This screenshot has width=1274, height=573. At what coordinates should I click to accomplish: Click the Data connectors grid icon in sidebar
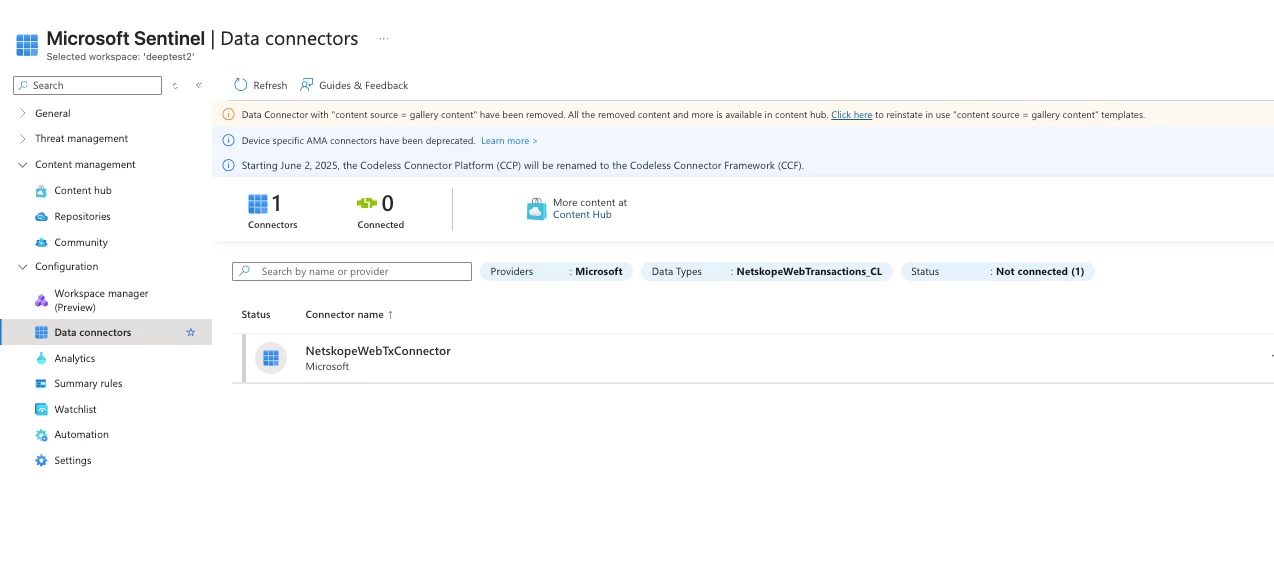coord(41,332)
